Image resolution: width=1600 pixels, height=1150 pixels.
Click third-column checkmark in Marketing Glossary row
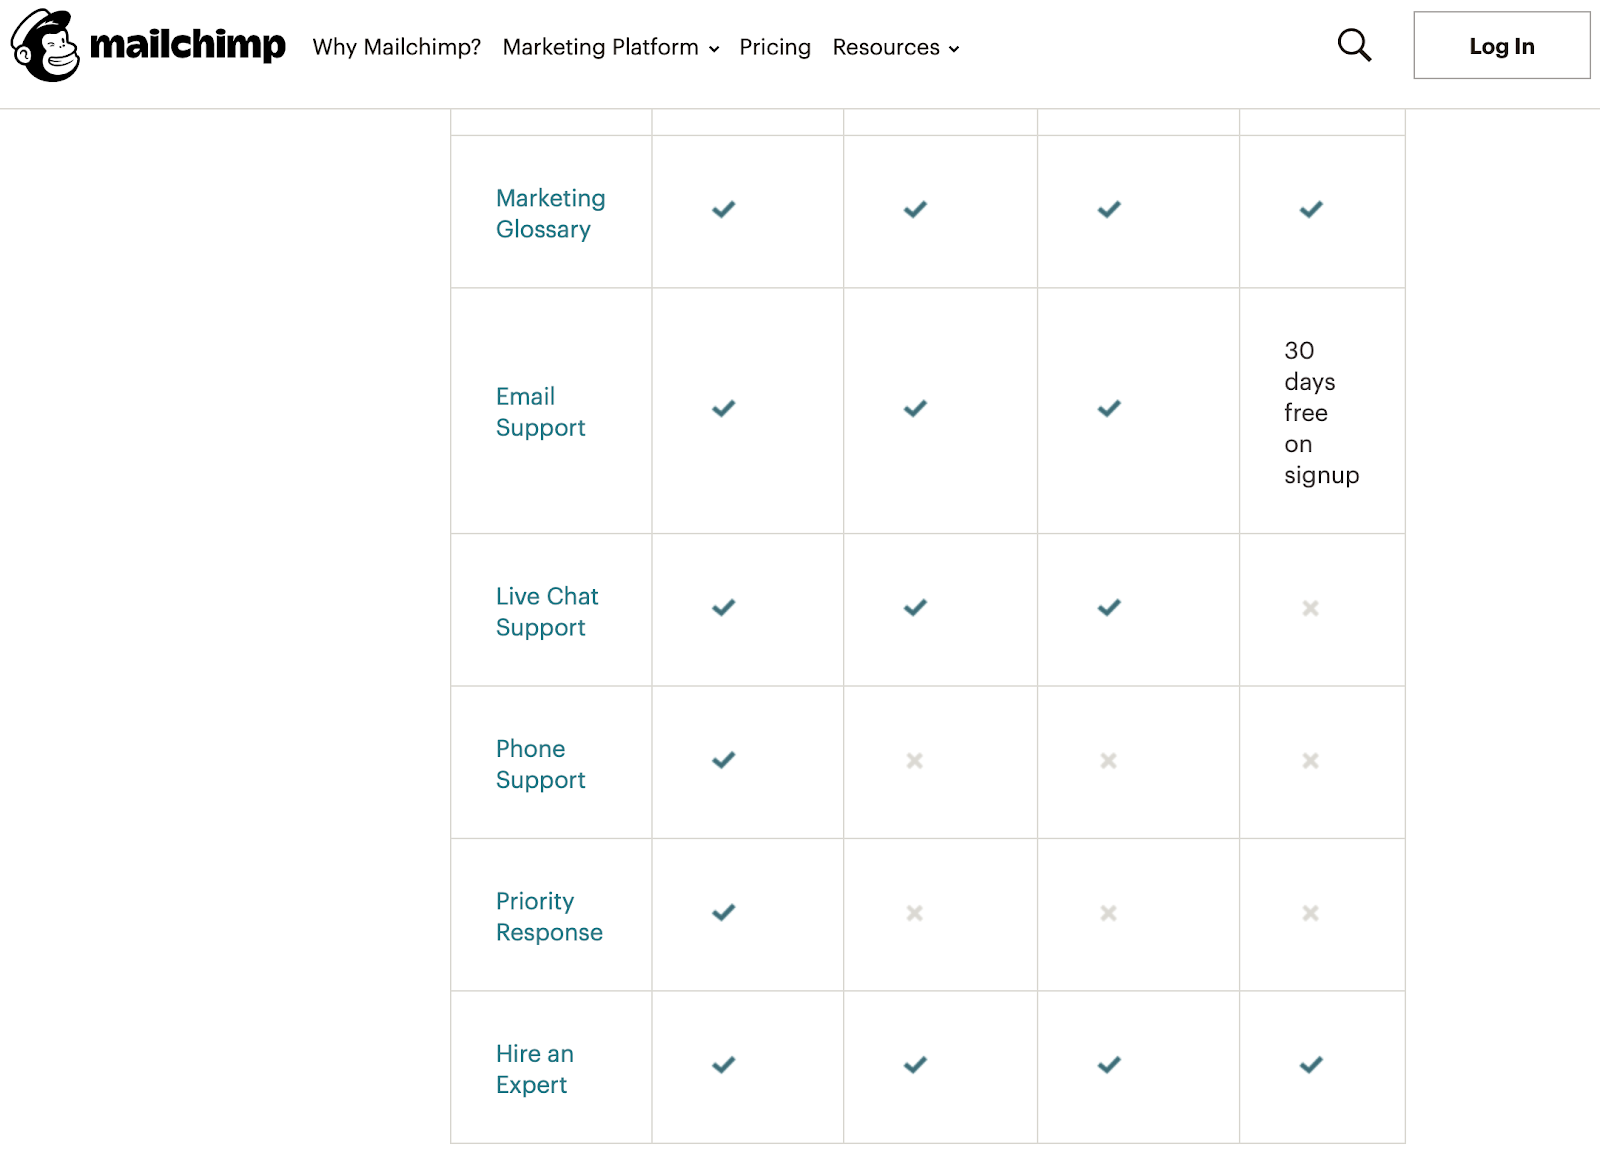click(x=1109, y=209)
